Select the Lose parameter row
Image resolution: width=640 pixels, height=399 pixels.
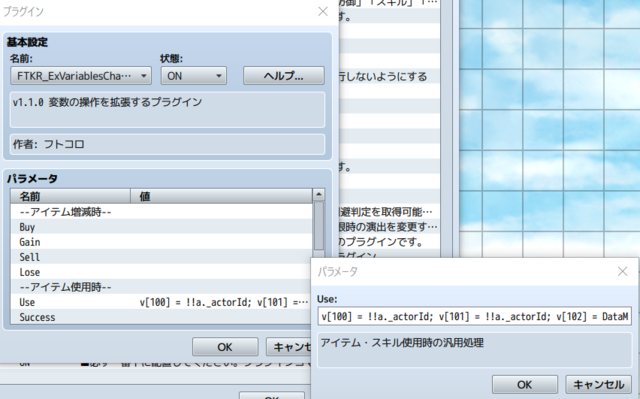click(x=161, y=272)
